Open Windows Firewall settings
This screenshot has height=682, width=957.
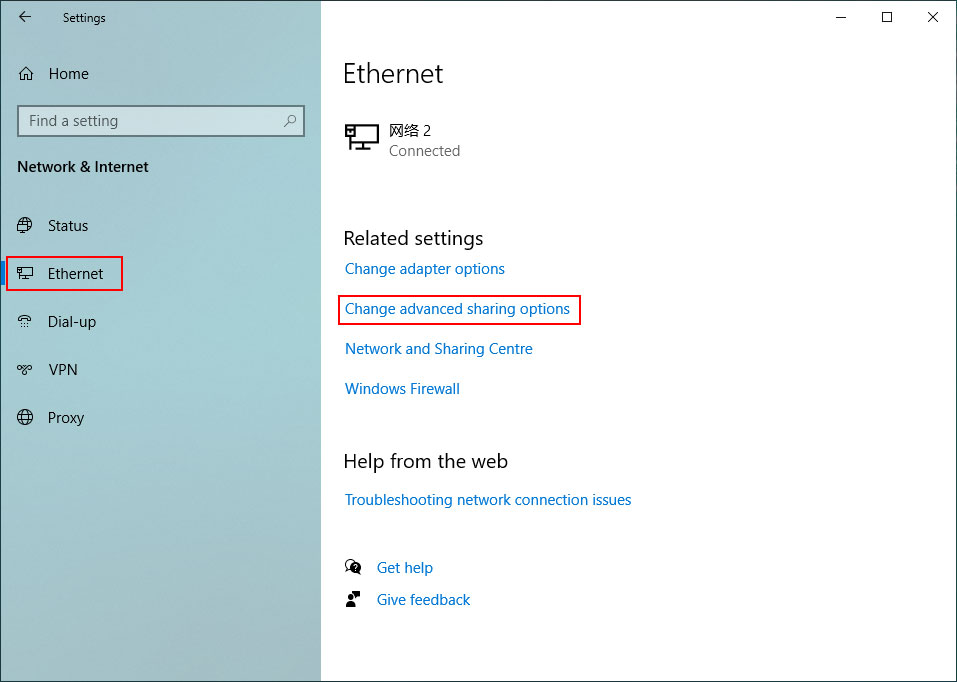[402, 388]
